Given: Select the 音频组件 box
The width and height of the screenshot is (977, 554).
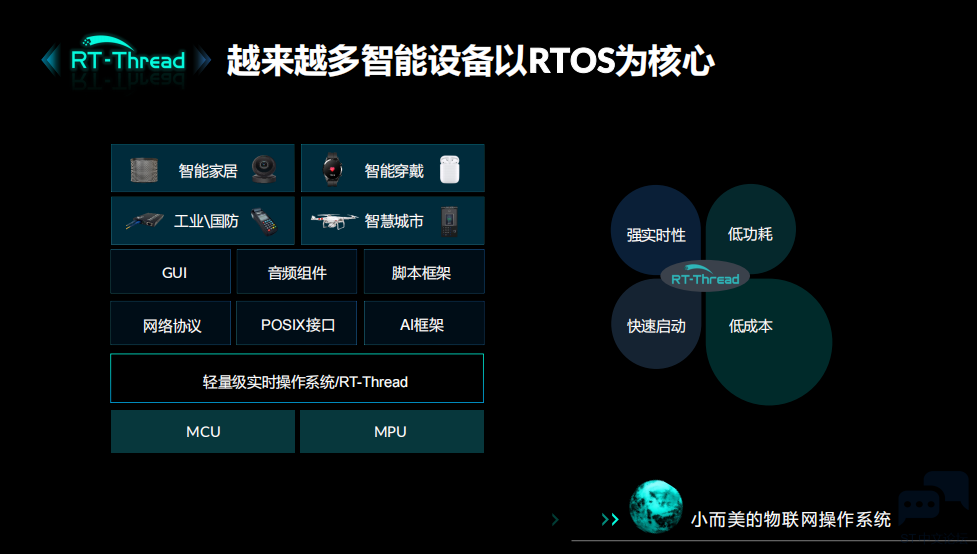Looking at the screenshot, I should [x=297, y=272].
